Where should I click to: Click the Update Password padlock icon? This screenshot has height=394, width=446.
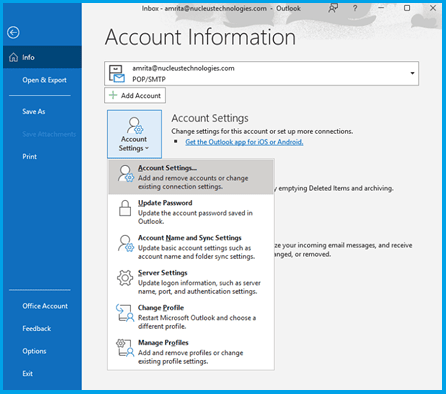(x=125, y=208)
